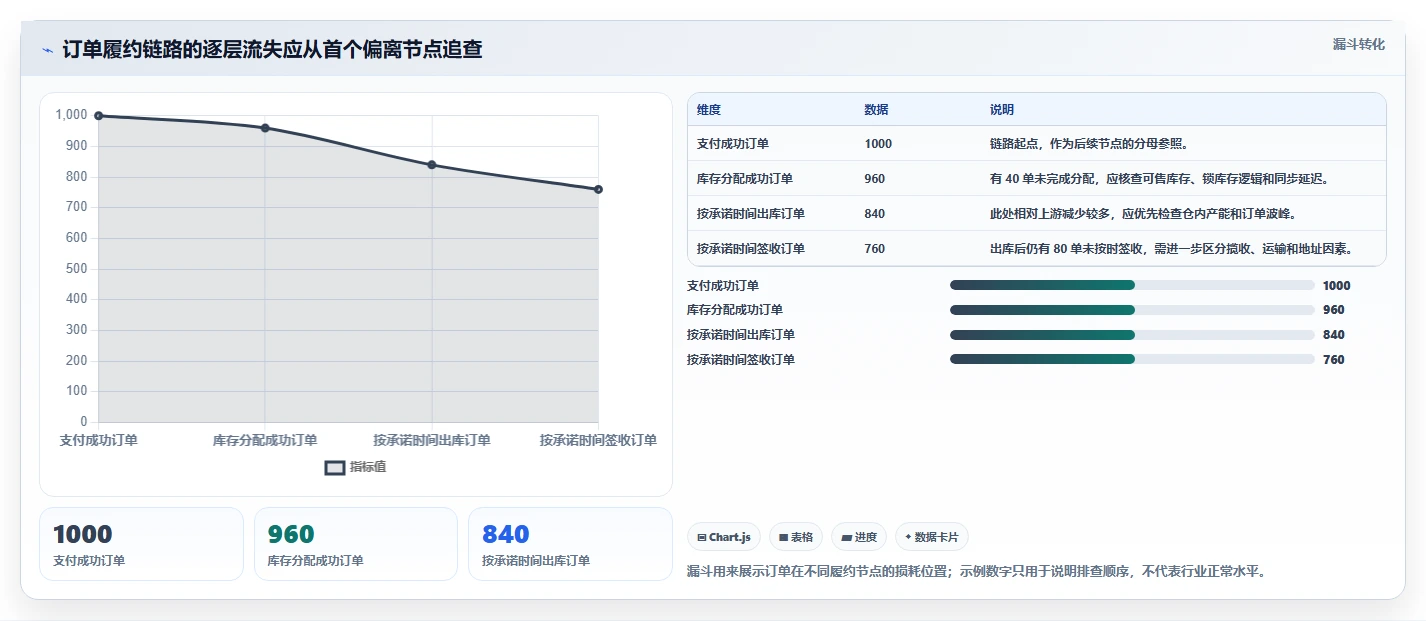
Task: Click table cell 按承诺时间签收订单
Action: [751, 249]
